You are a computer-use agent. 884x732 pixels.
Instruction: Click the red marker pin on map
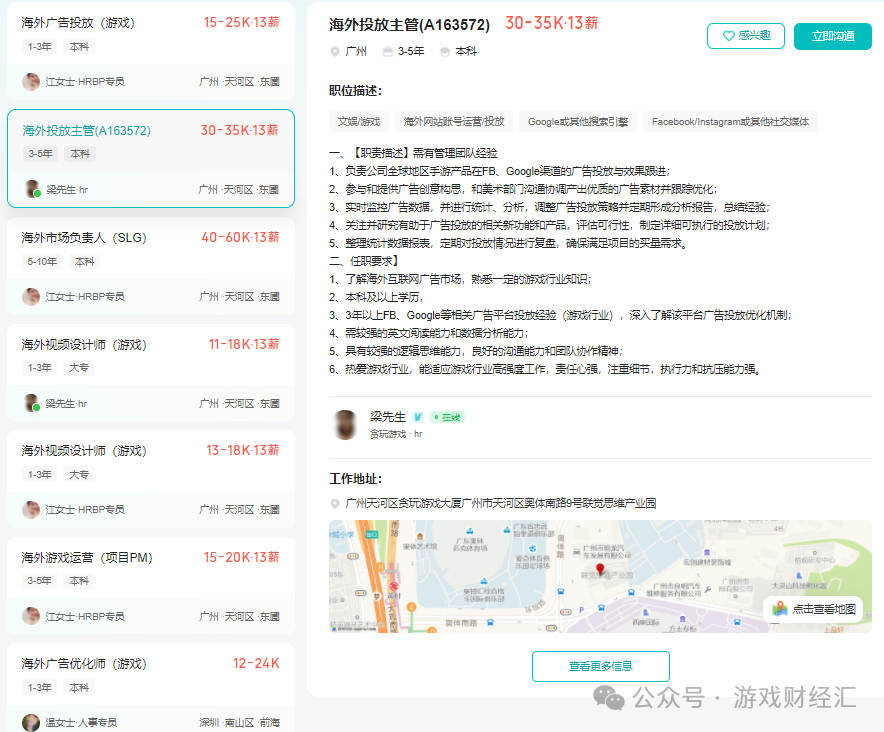(x=600, y=570)
